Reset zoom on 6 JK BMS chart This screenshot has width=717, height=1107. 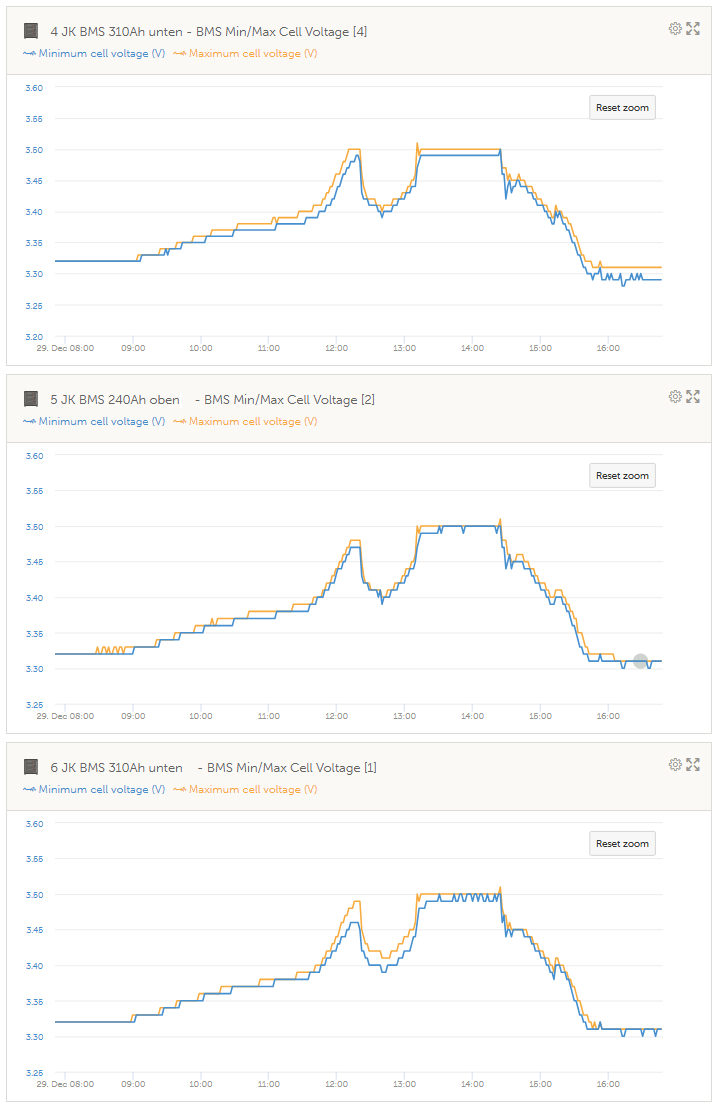(x=622, y=844)
